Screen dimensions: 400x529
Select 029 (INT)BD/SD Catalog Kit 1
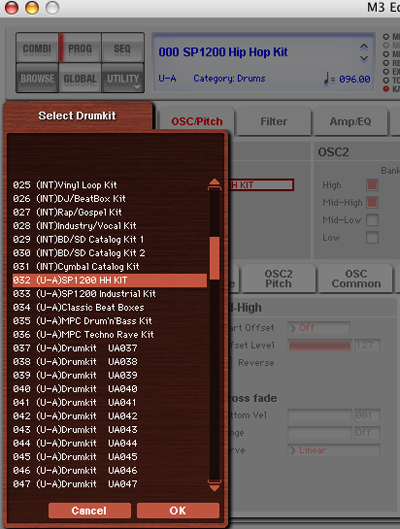pos(110,239)
